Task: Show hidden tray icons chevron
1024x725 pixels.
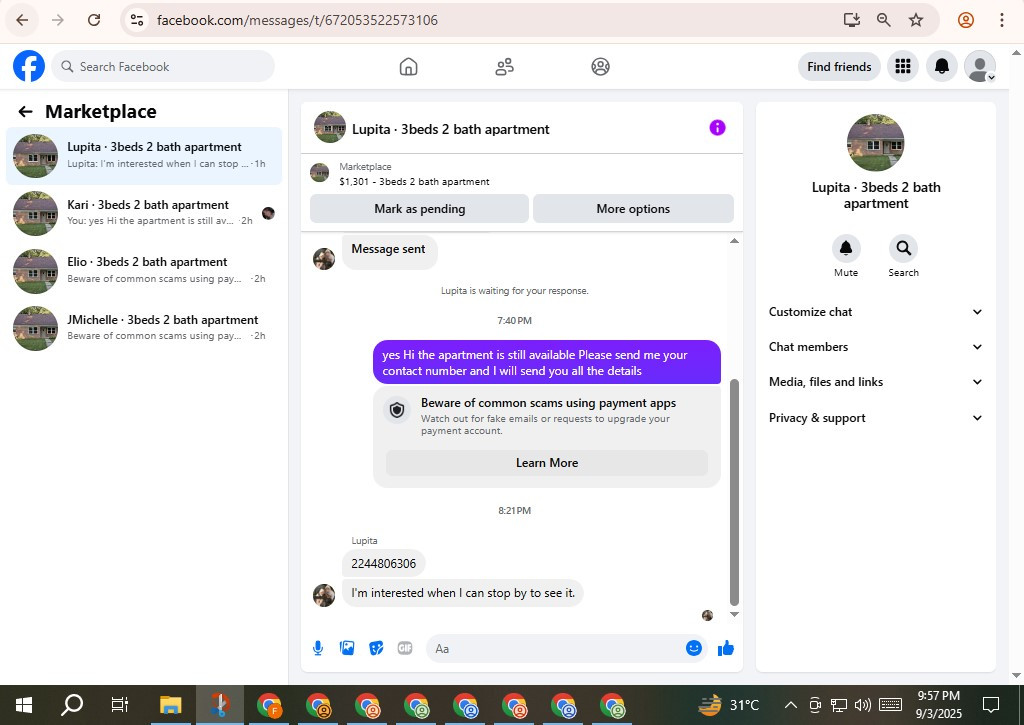Action: [x=790, y=705]
